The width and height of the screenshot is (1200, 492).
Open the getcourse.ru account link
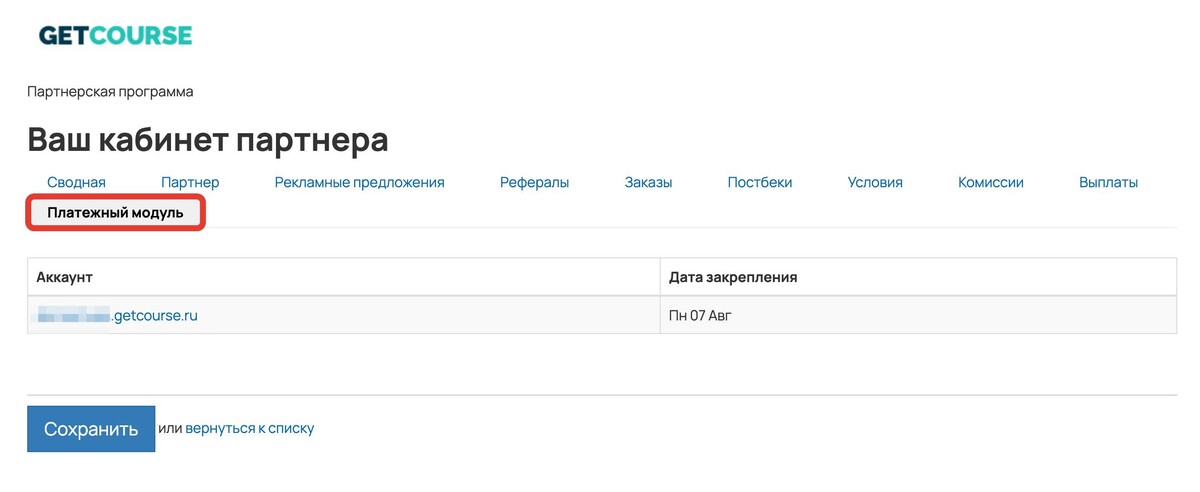click(x=117, y=315)
